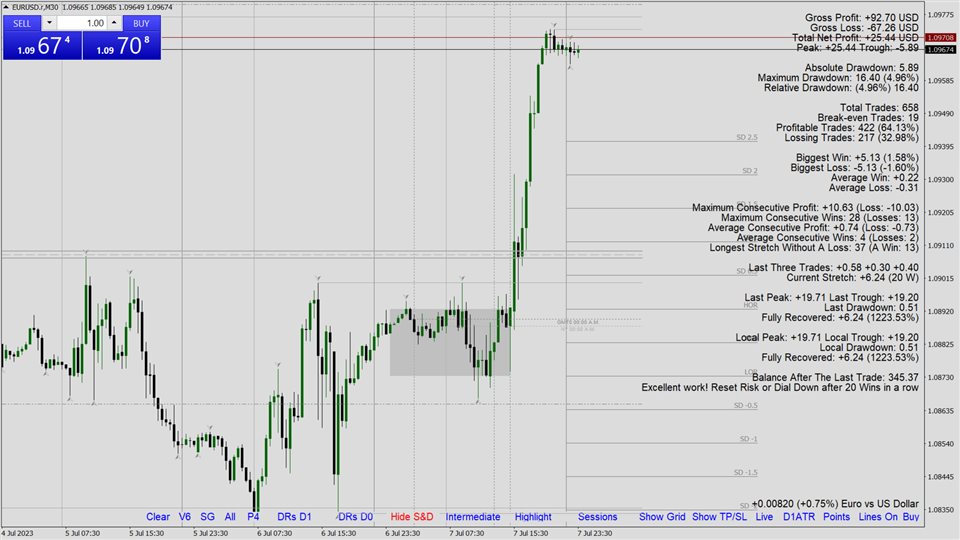Image resolution: width=960 pixels, height=540 pixels.
Task: Toggle the red Hide S&D label
Action: (x=412, y=517)
